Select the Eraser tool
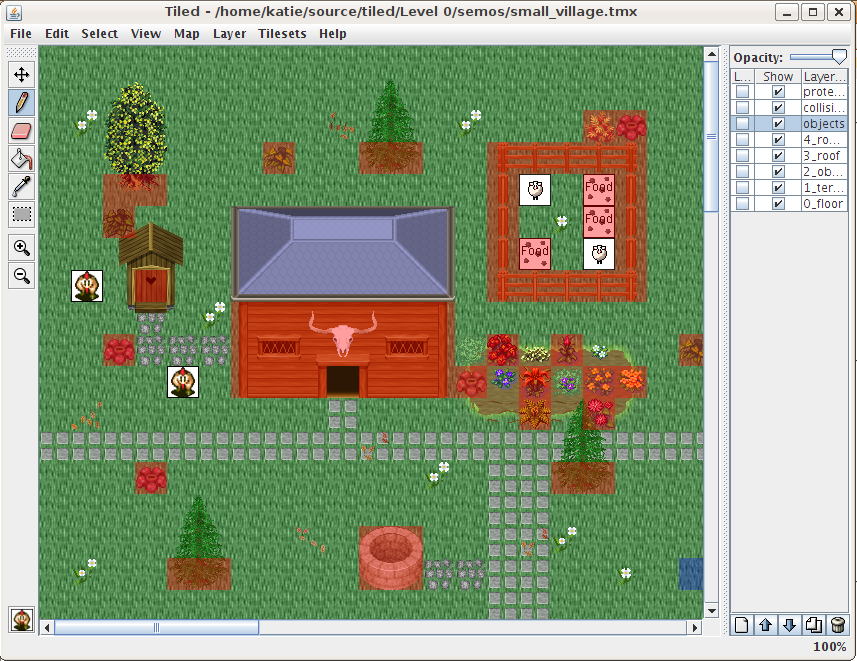Screen dimensions: 857x661 click(x=21, y=130)
